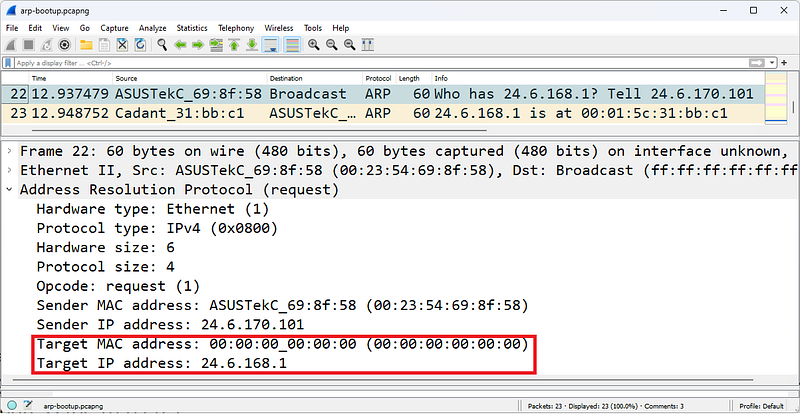Select the Hardware type: Ethernet (1) line

tap(153, 209)
